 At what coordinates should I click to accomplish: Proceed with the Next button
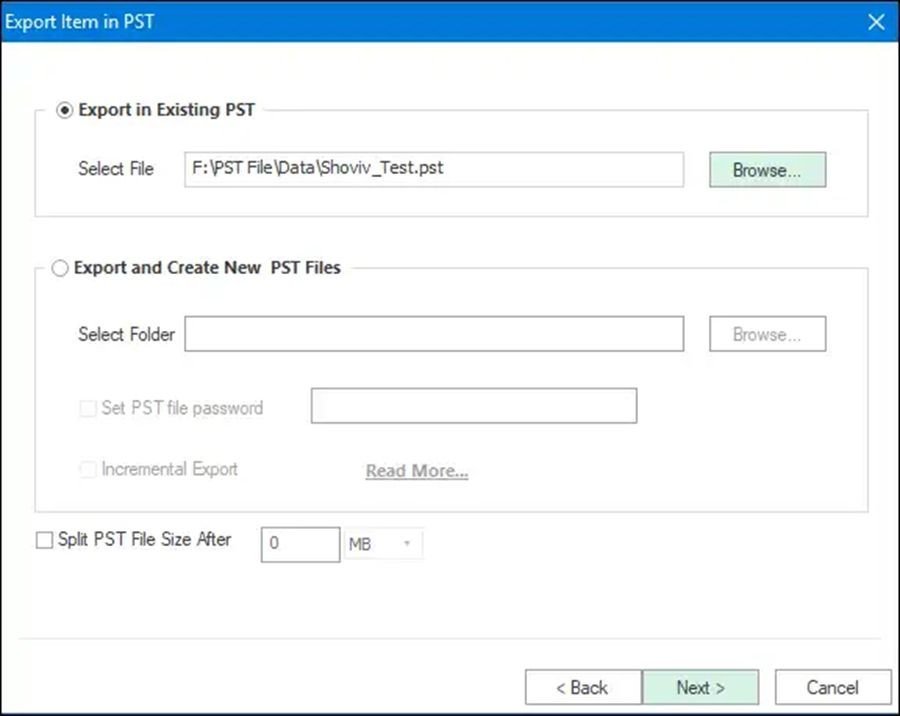click(x=700, y=687)
